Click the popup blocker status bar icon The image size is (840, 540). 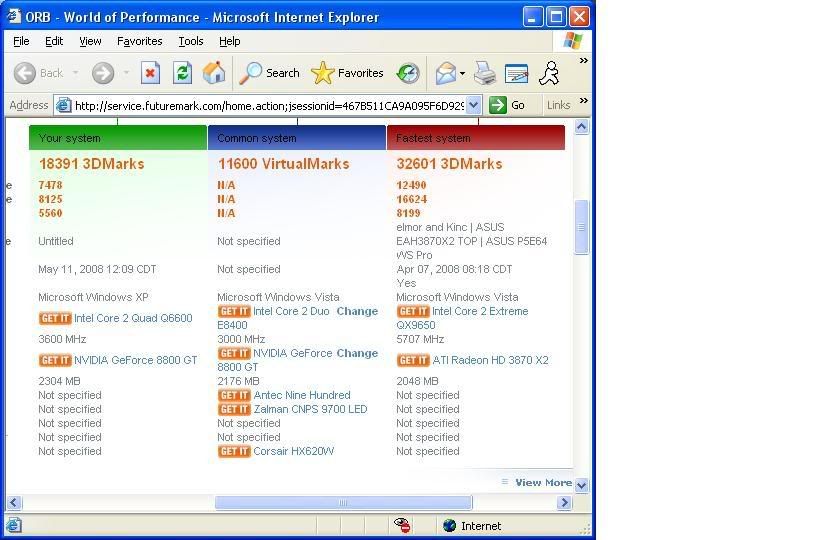click(x=402, y=526)
